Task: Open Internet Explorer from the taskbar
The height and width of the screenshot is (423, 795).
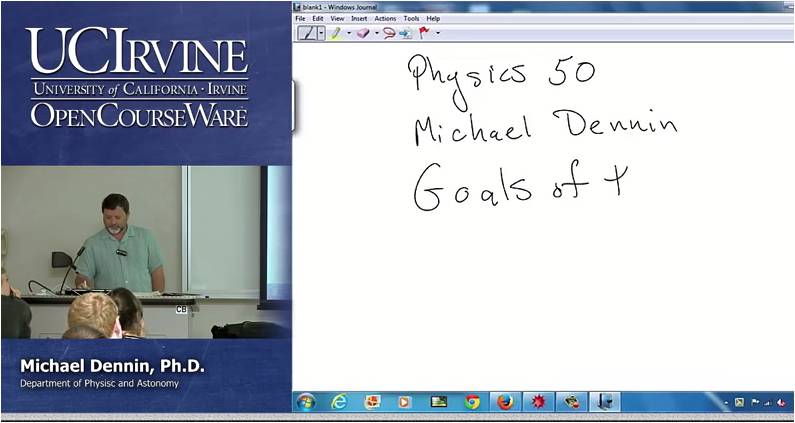Action: [339, 402]
